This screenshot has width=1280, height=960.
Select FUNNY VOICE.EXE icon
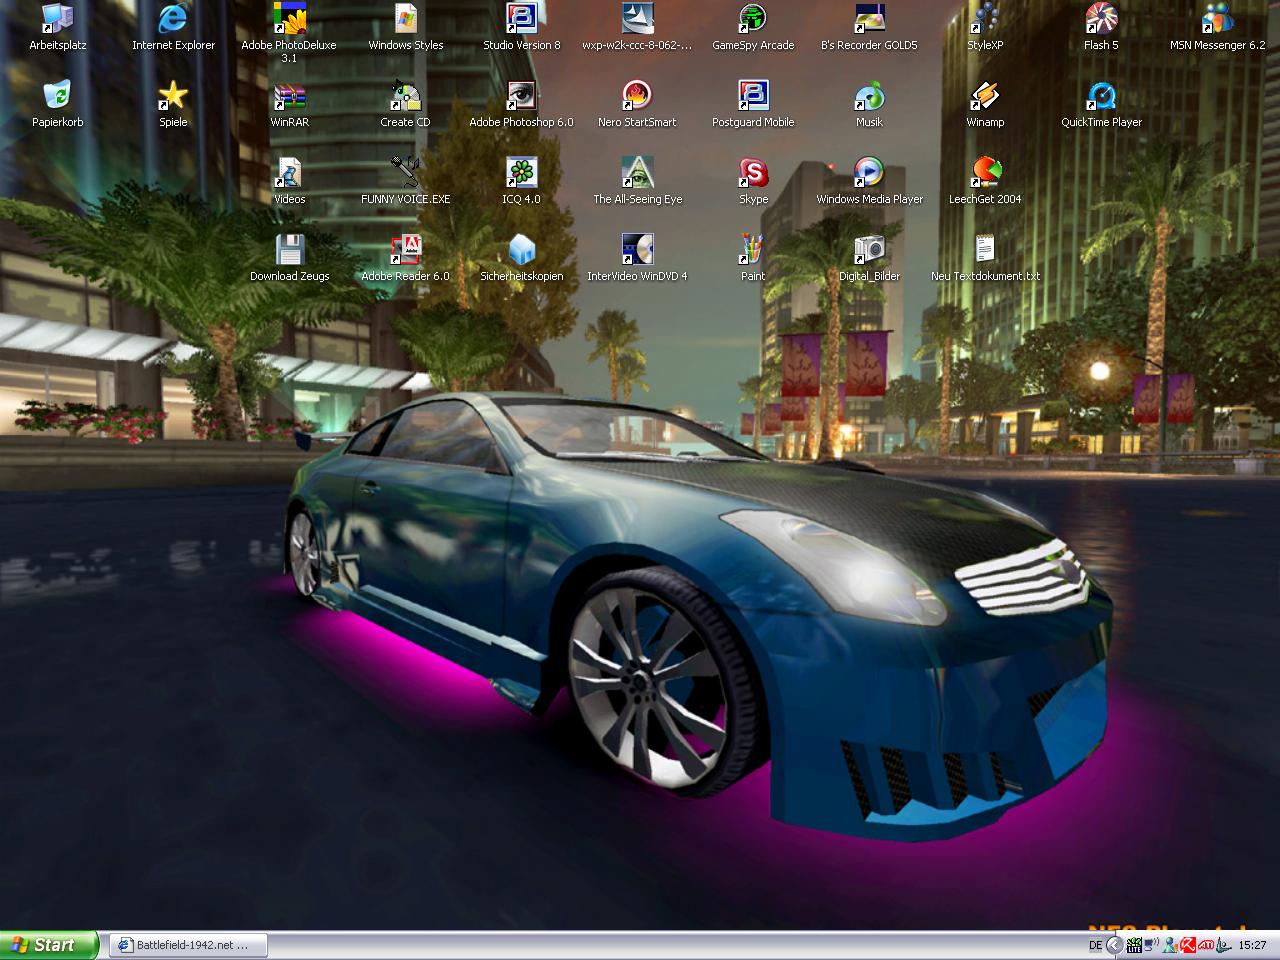click(x=405, y=181)
